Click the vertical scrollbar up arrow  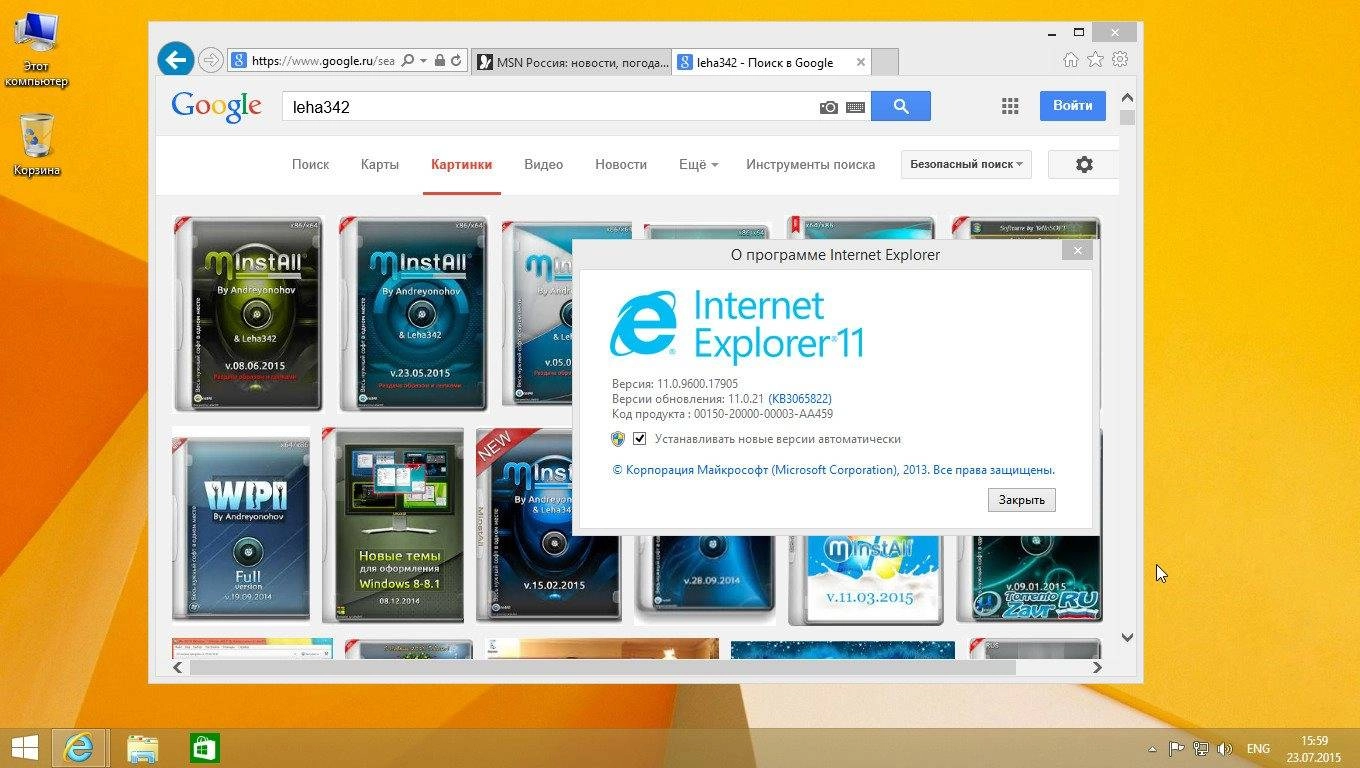pyautogui.click(x=1127, y=98)
